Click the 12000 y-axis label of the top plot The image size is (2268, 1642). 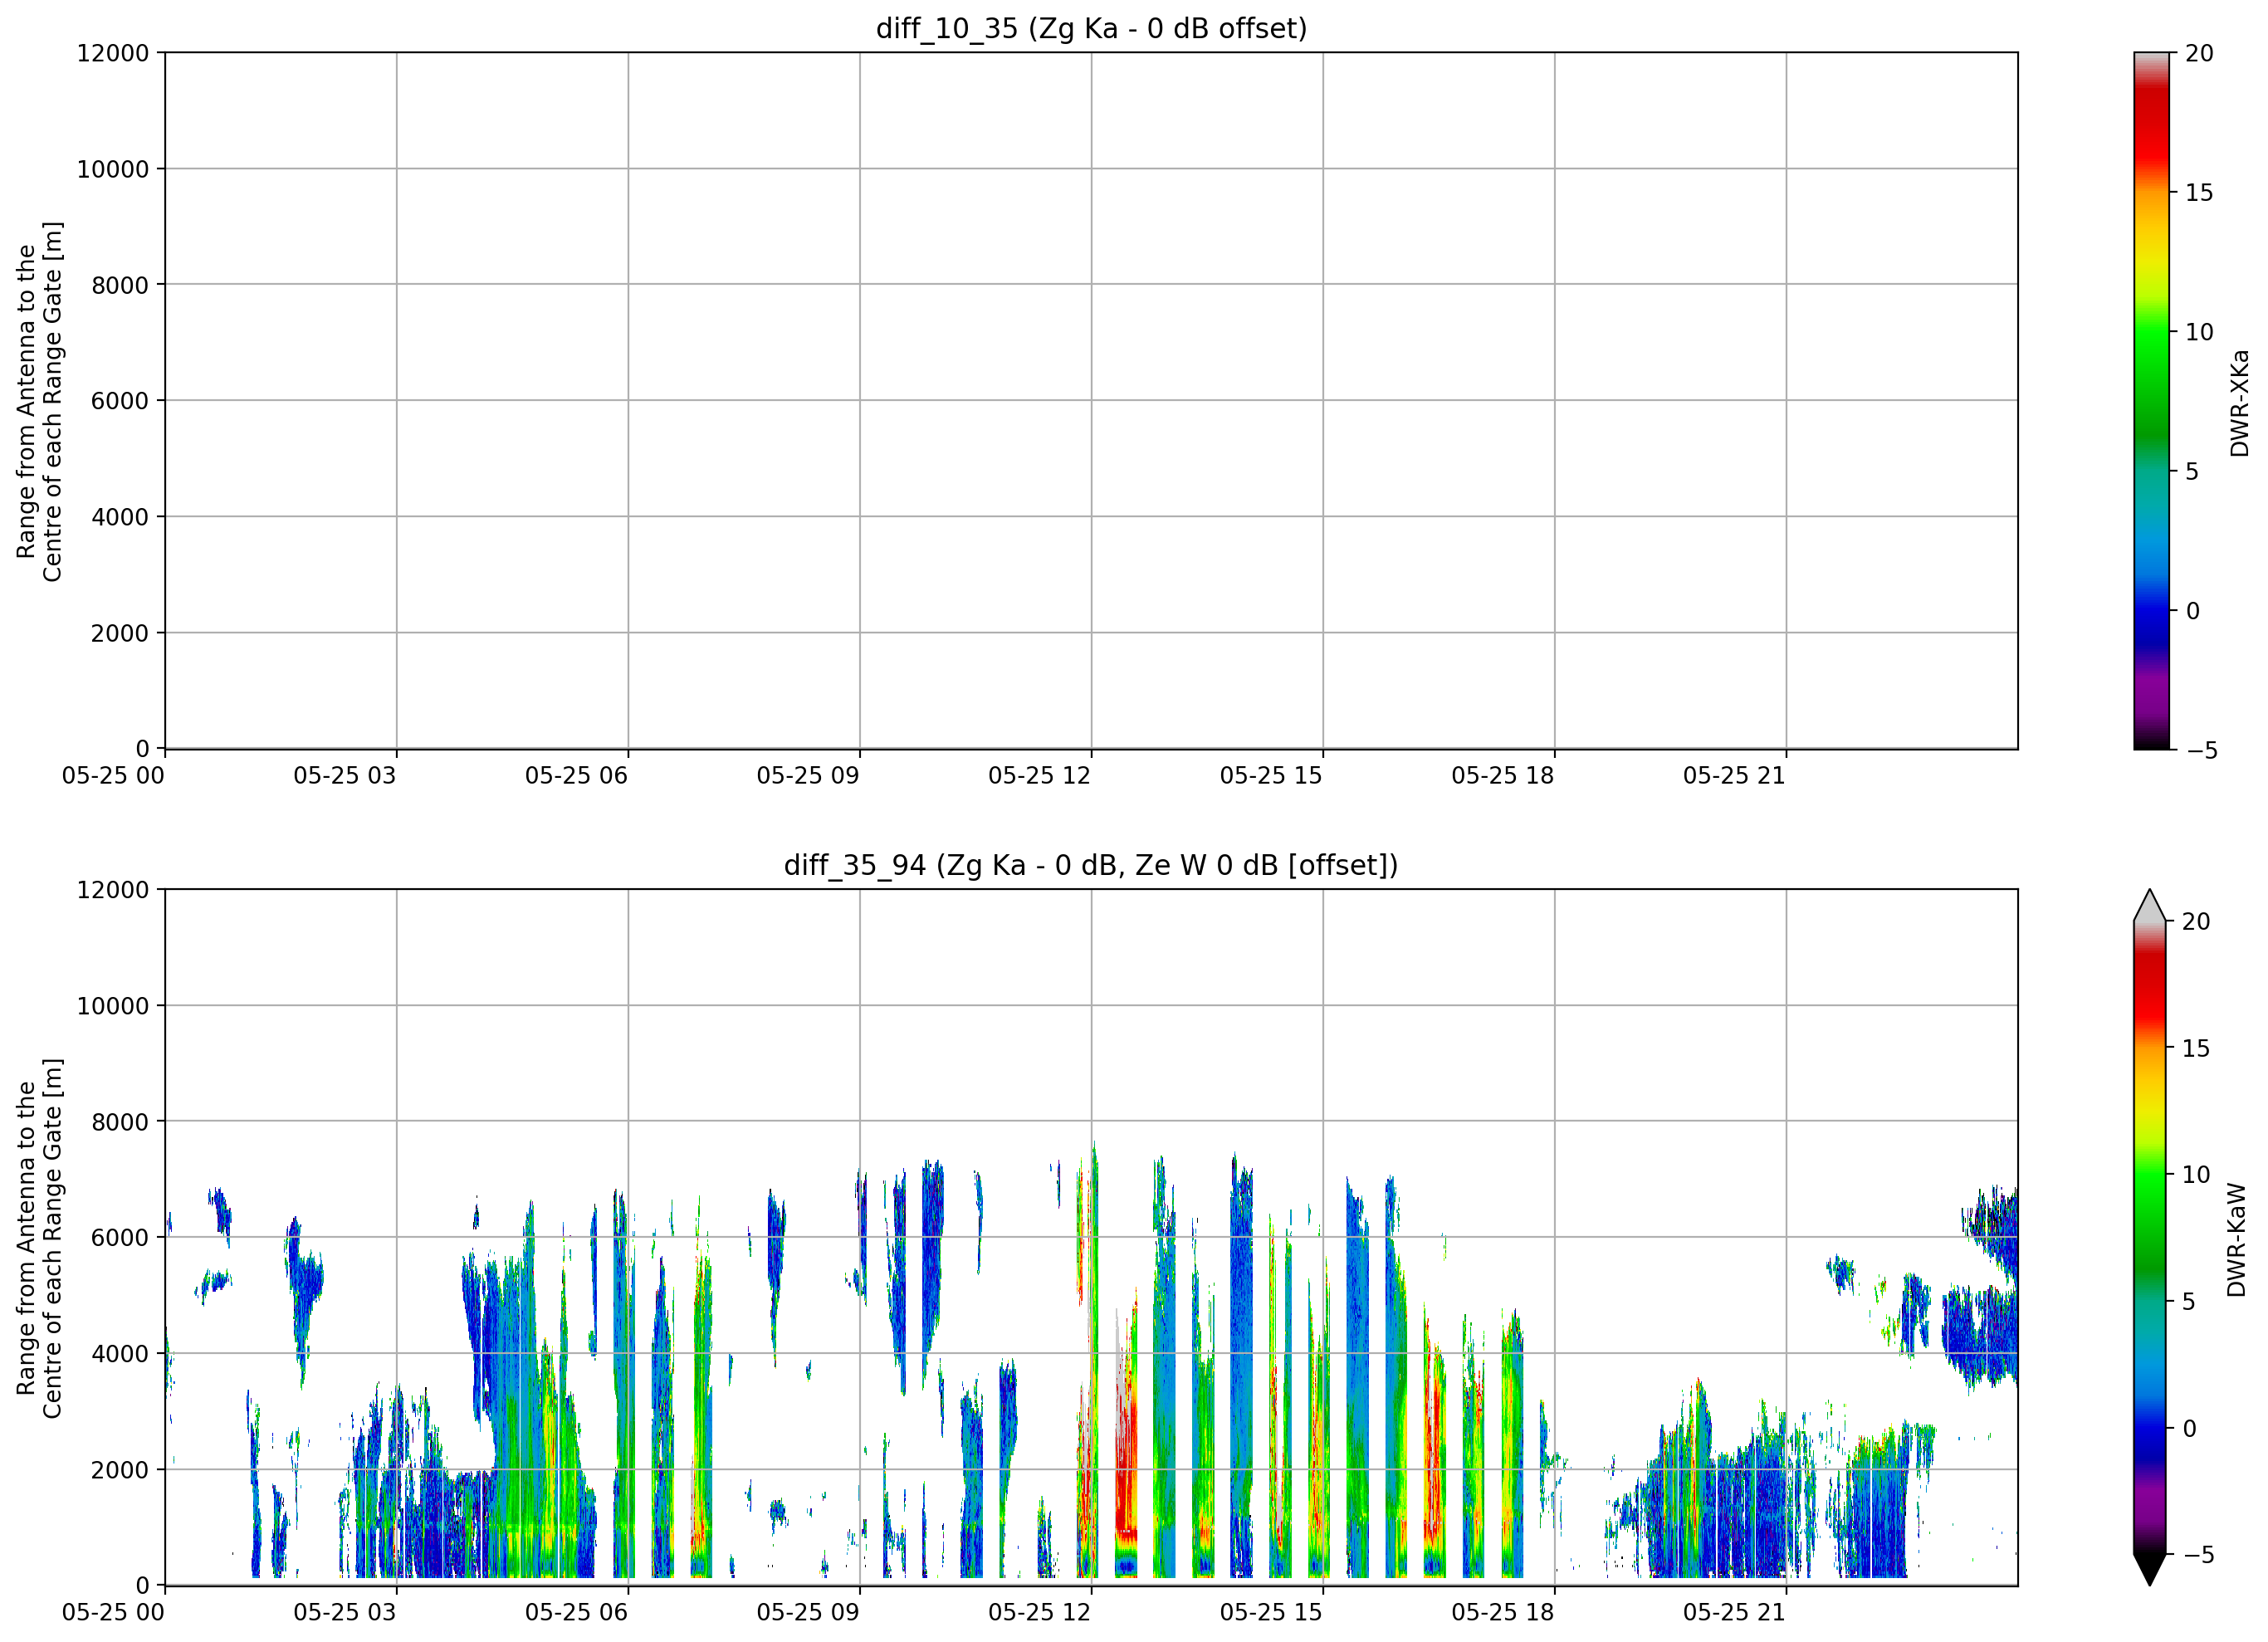click(x=112, y=53)
